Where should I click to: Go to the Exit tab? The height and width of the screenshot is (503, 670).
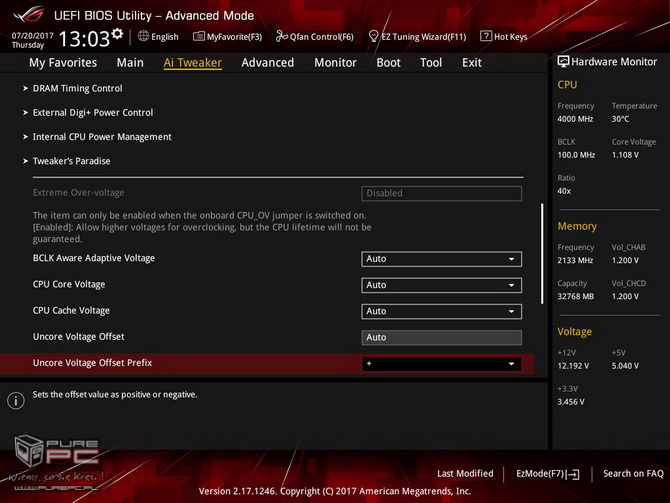pos(472,63)
